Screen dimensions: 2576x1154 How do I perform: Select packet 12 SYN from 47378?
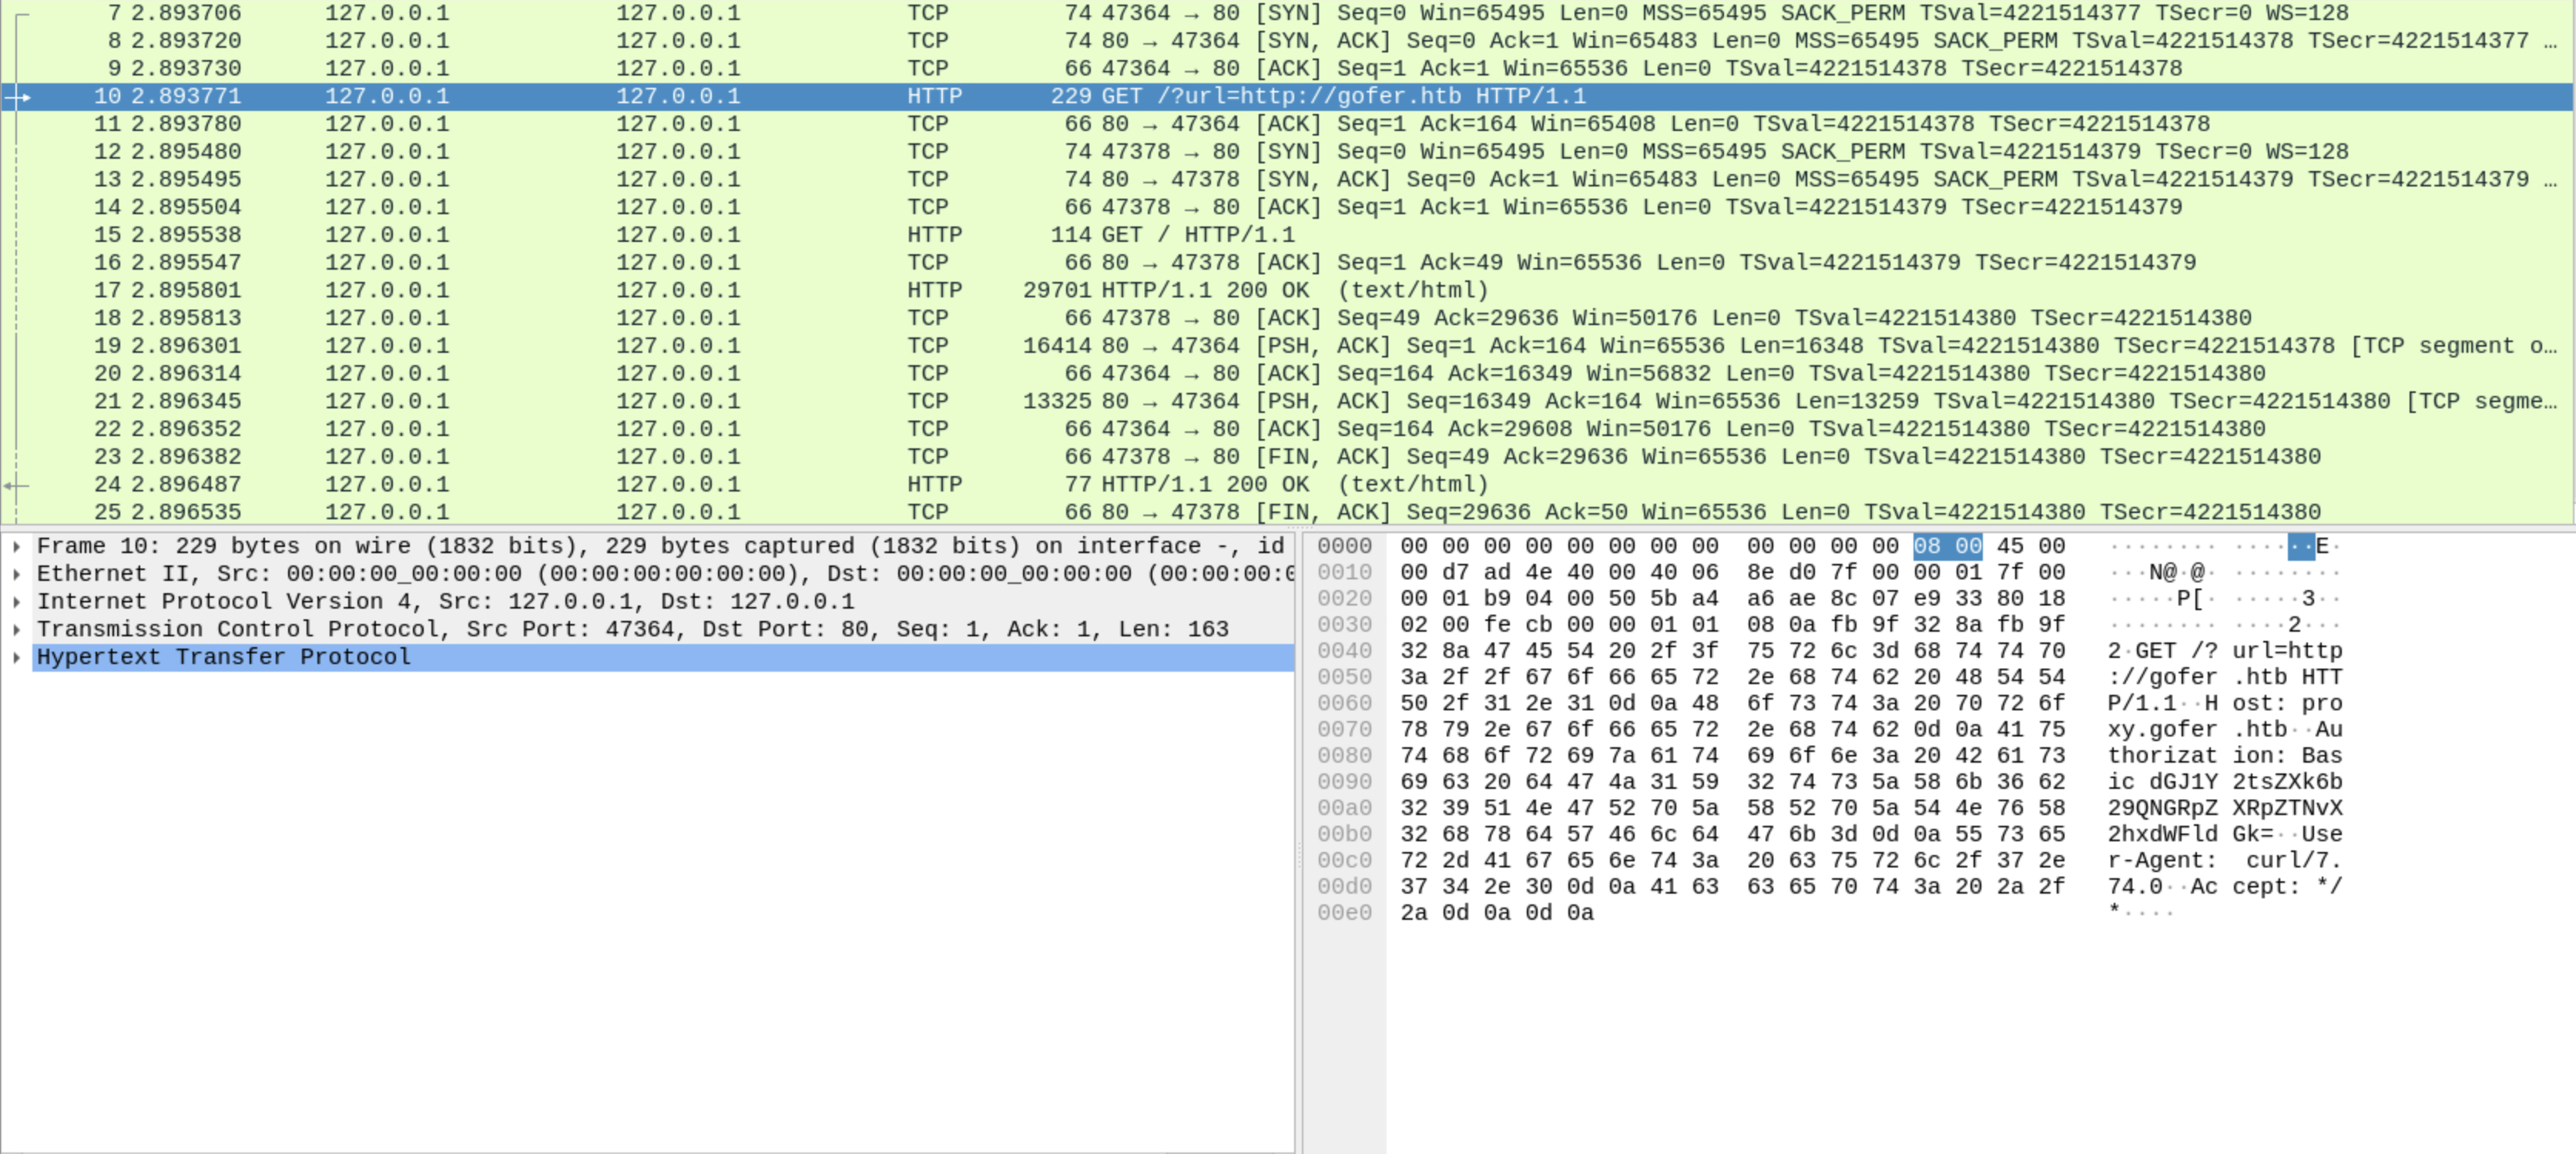(1287, 152)
